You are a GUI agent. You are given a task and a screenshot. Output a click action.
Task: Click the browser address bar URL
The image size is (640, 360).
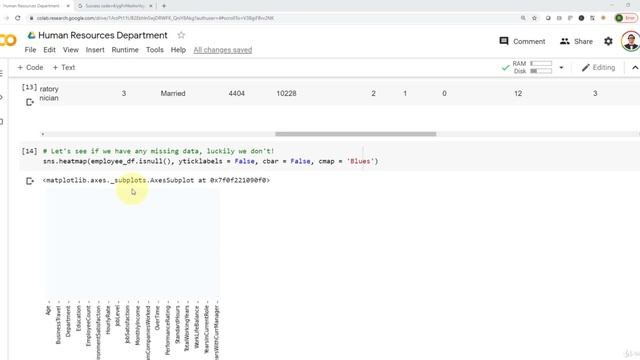click(x=155, y=18)
